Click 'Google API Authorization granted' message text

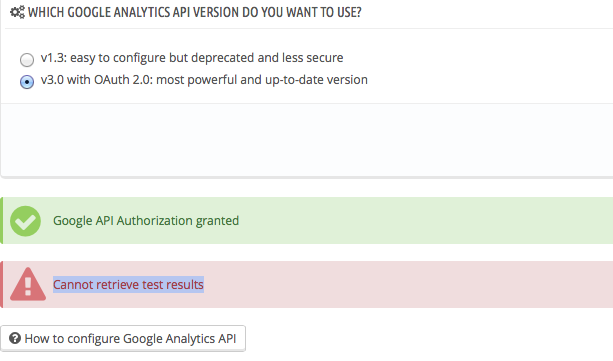(146, 221)
